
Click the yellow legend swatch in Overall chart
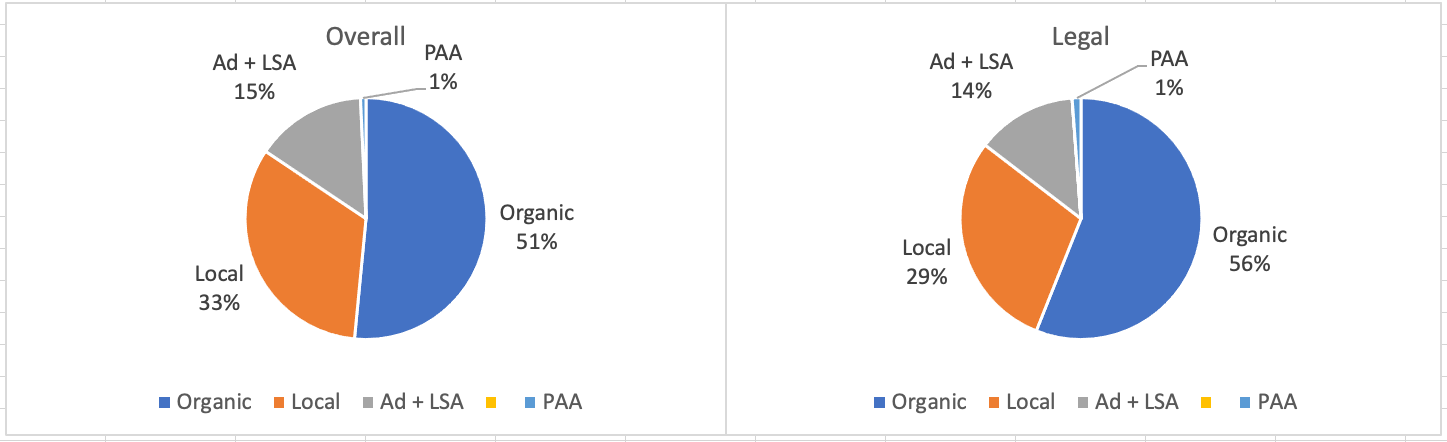point(489,403)
